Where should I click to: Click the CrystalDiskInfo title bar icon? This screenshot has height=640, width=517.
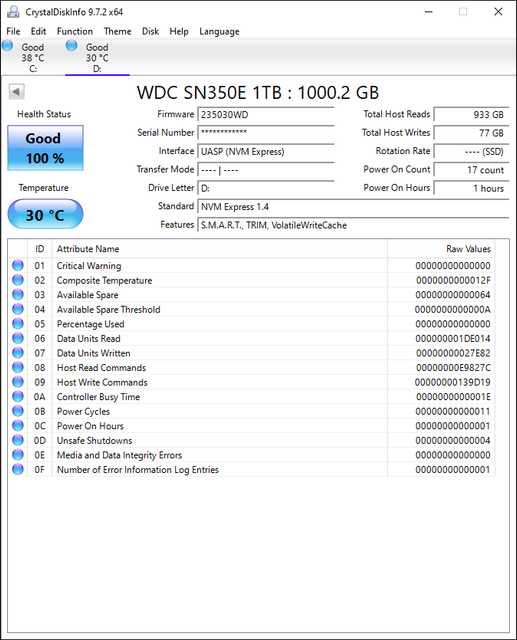coord(13,12)
